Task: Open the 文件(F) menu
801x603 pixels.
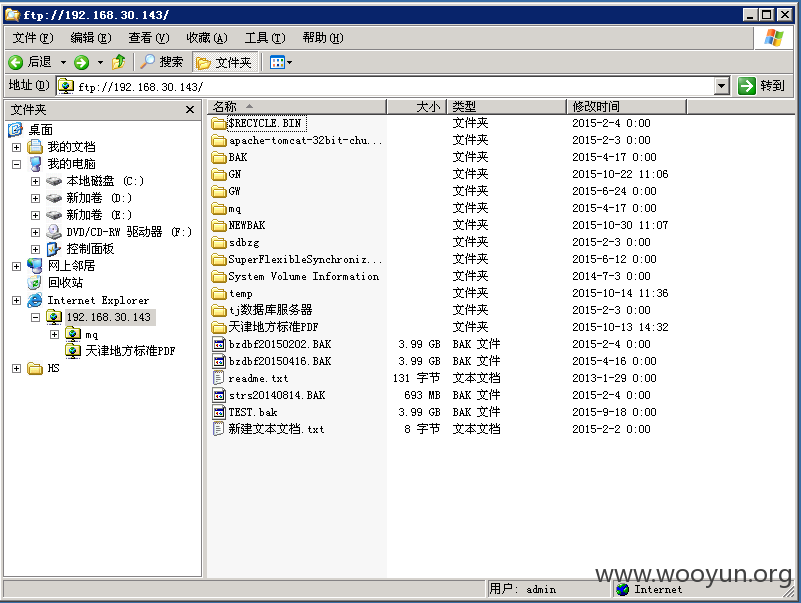Action: click(33, 38)
